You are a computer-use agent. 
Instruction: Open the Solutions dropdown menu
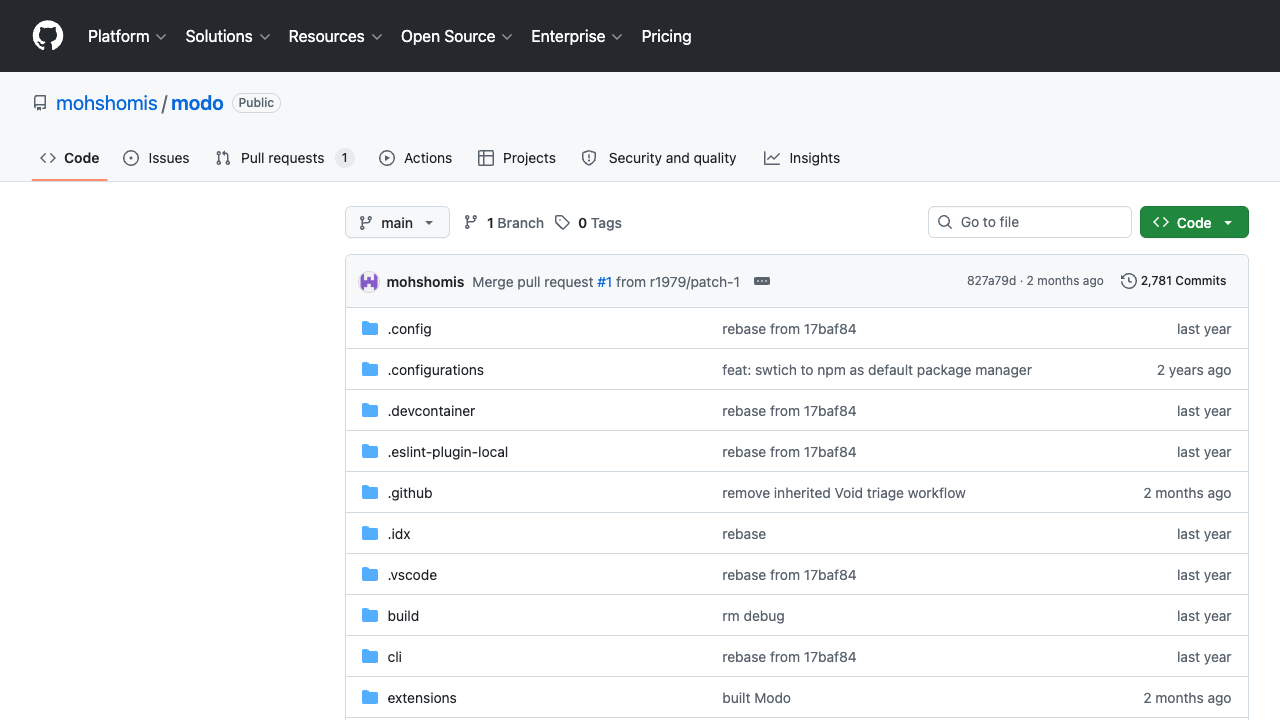point(228,36)
